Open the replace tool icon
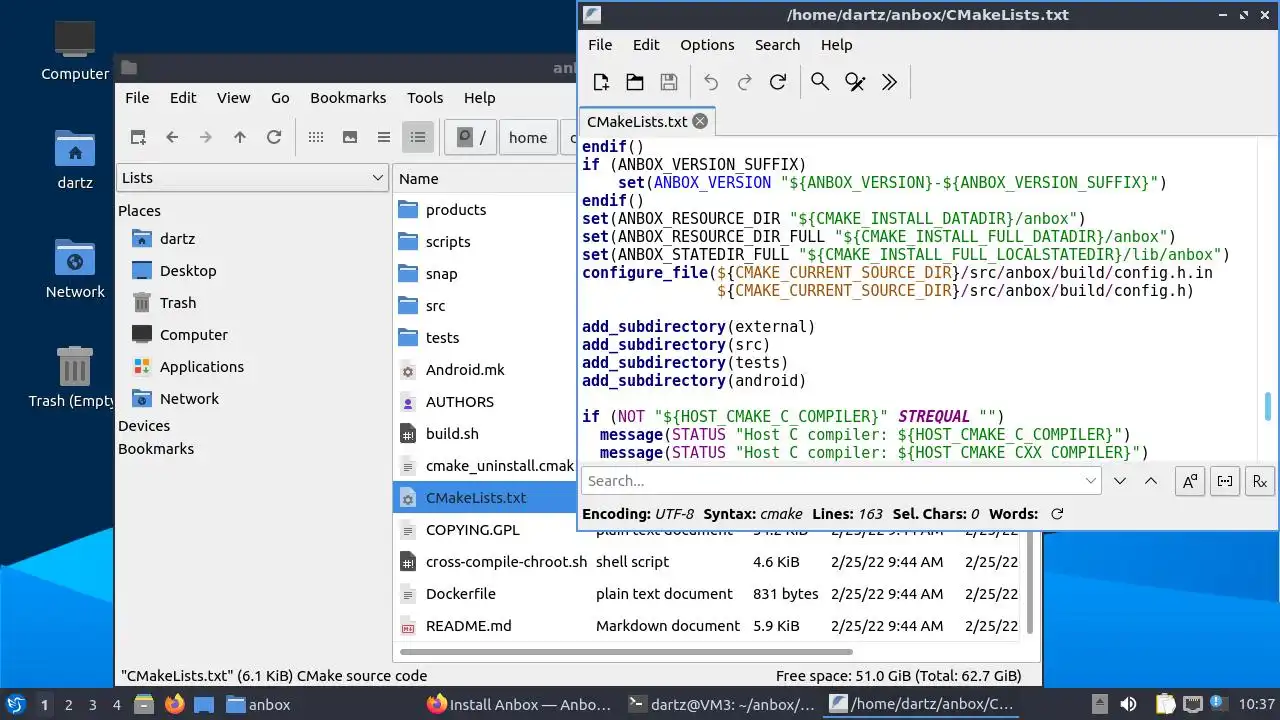 [x=855, y=82]
